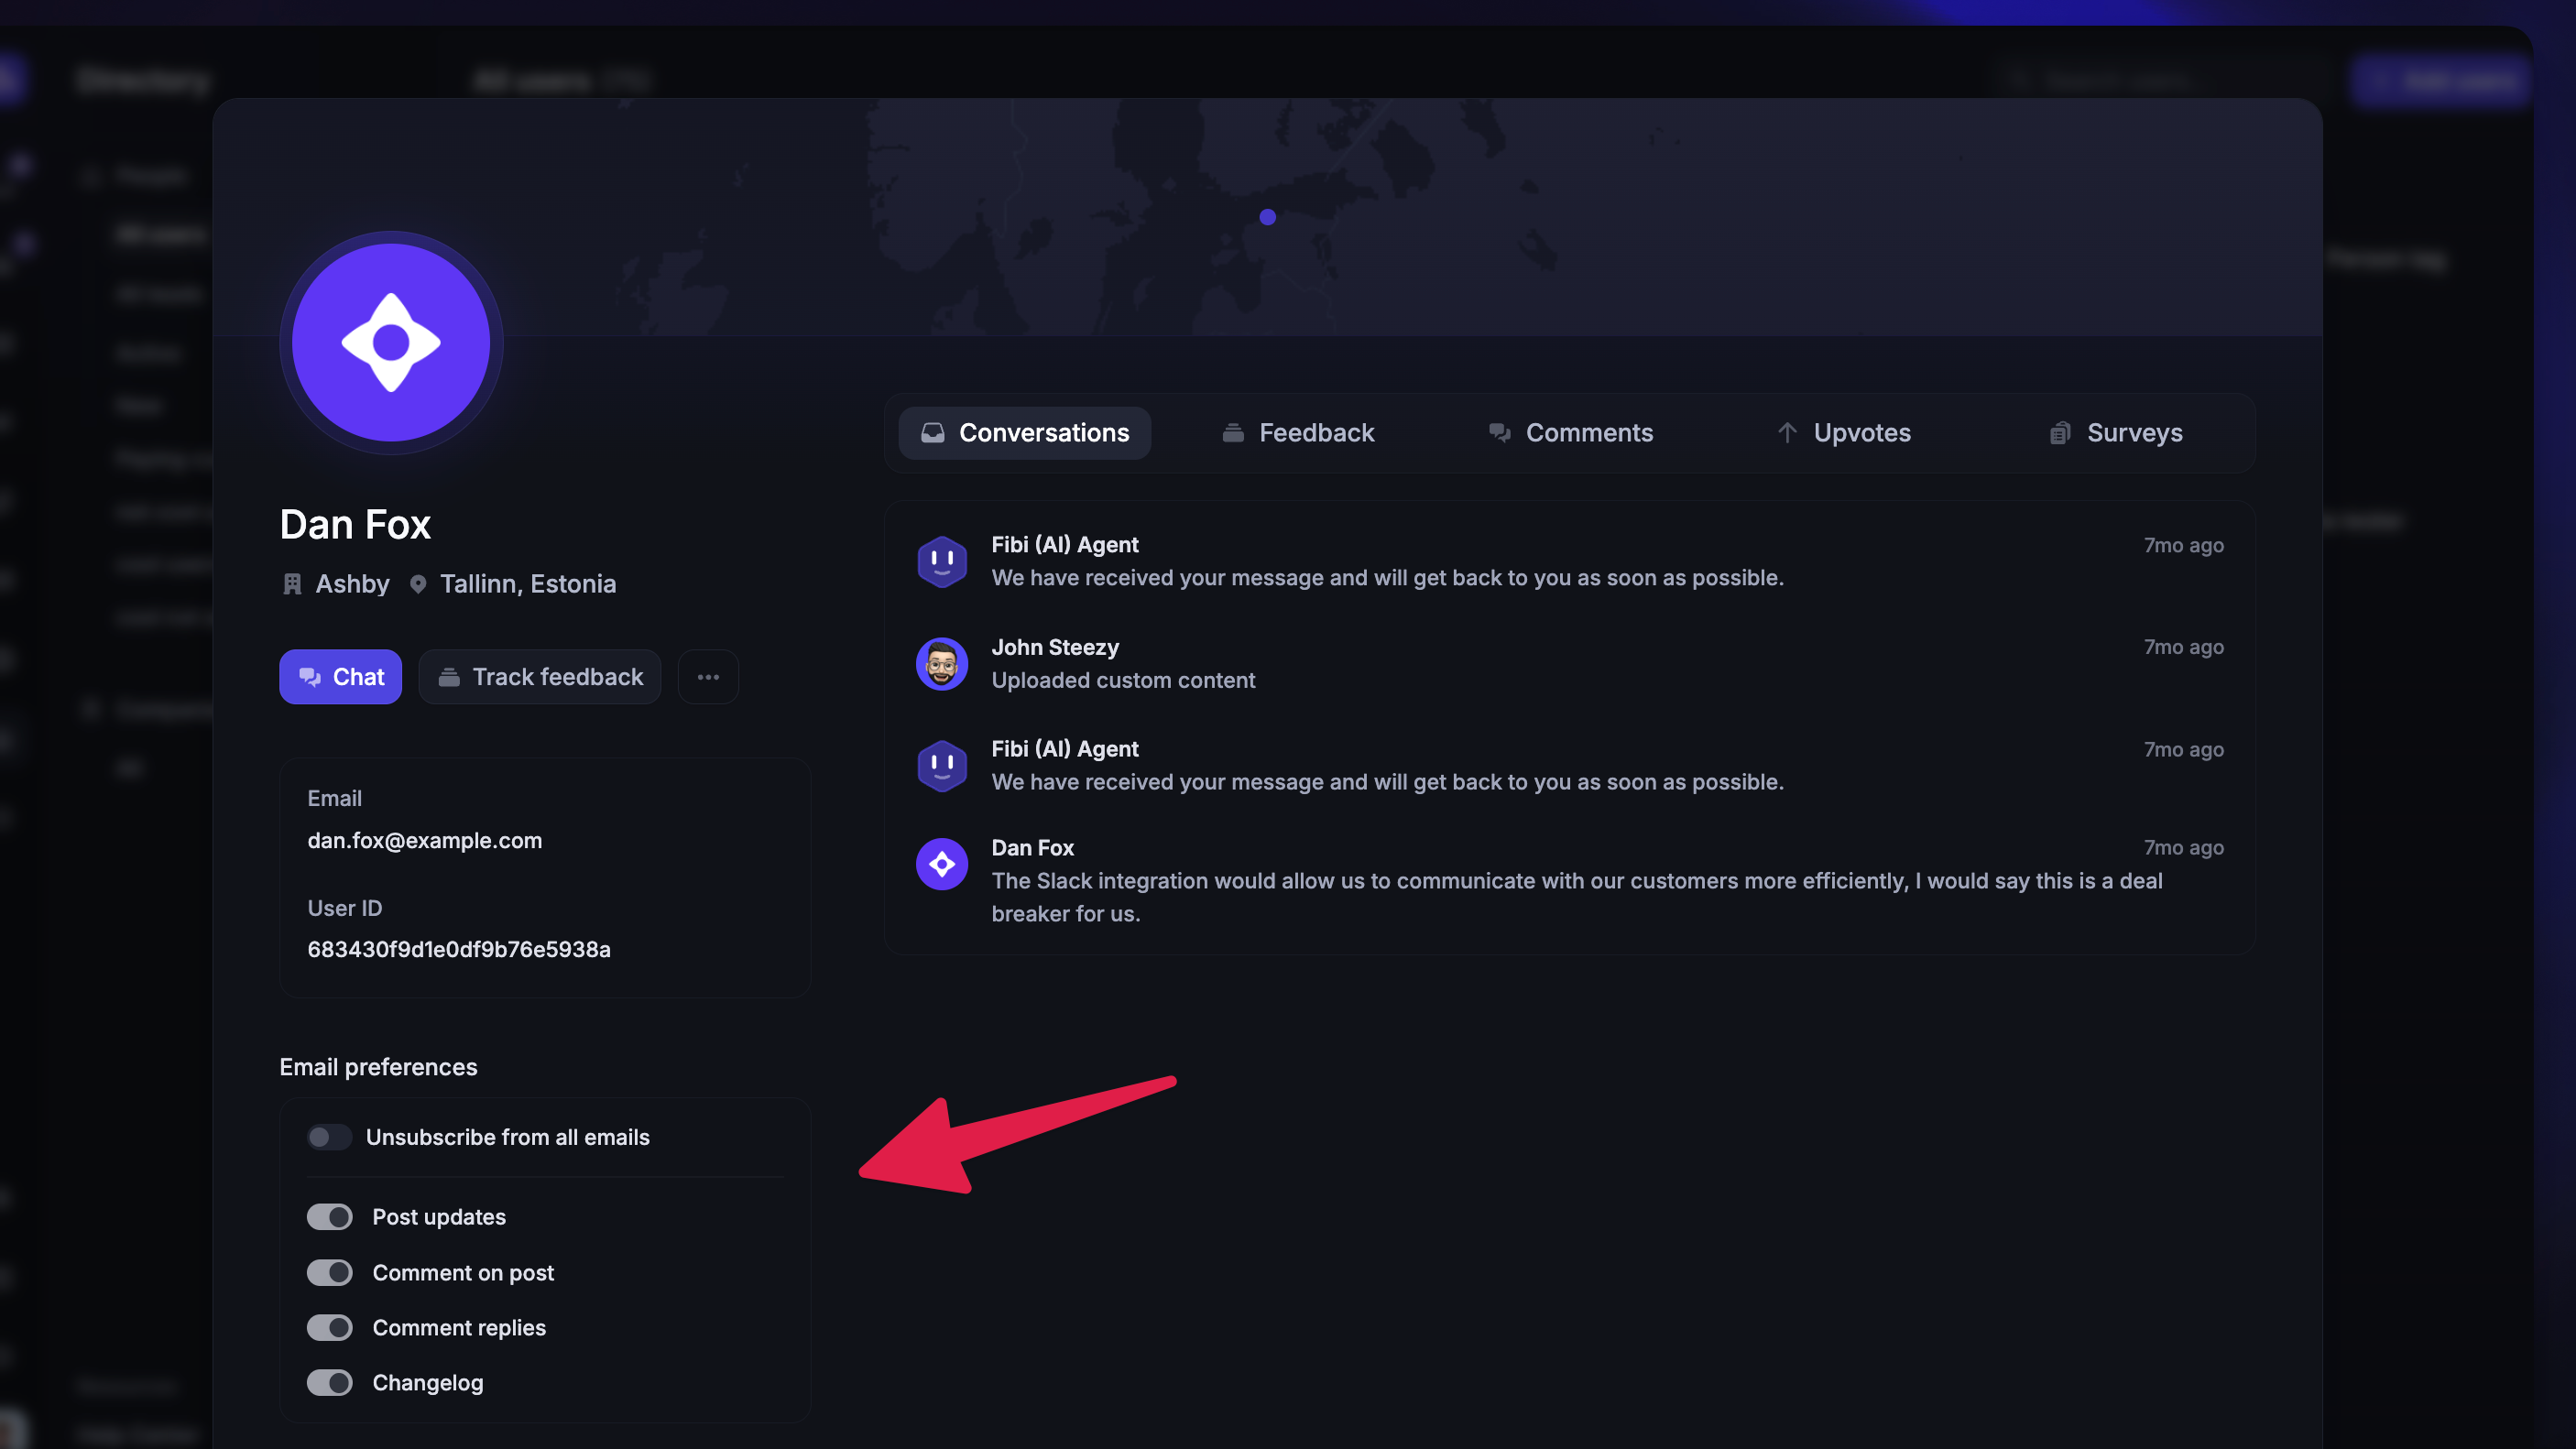The width and height of the screenshot is (2576, 1449).
Task: Open the Surveys tab
Action: tap(2114, 432)
